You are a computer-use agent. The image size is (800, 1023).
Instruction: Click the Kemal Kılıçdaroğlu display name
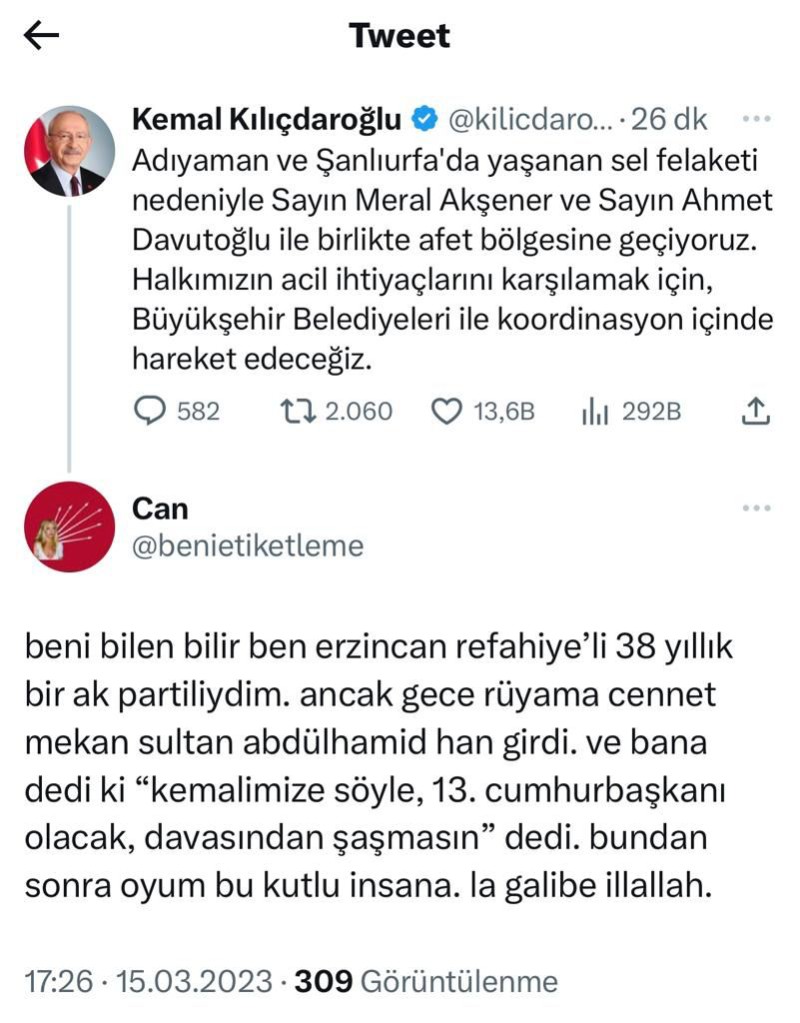tap(267, 120)
